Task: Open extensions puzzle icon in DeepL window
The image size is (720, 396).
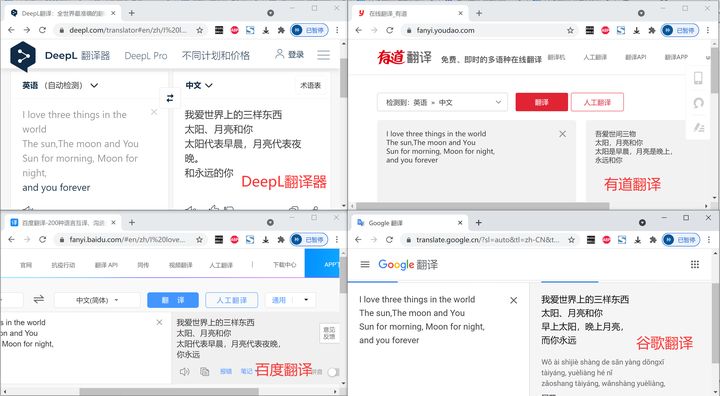Action: (x=281, y=30)
